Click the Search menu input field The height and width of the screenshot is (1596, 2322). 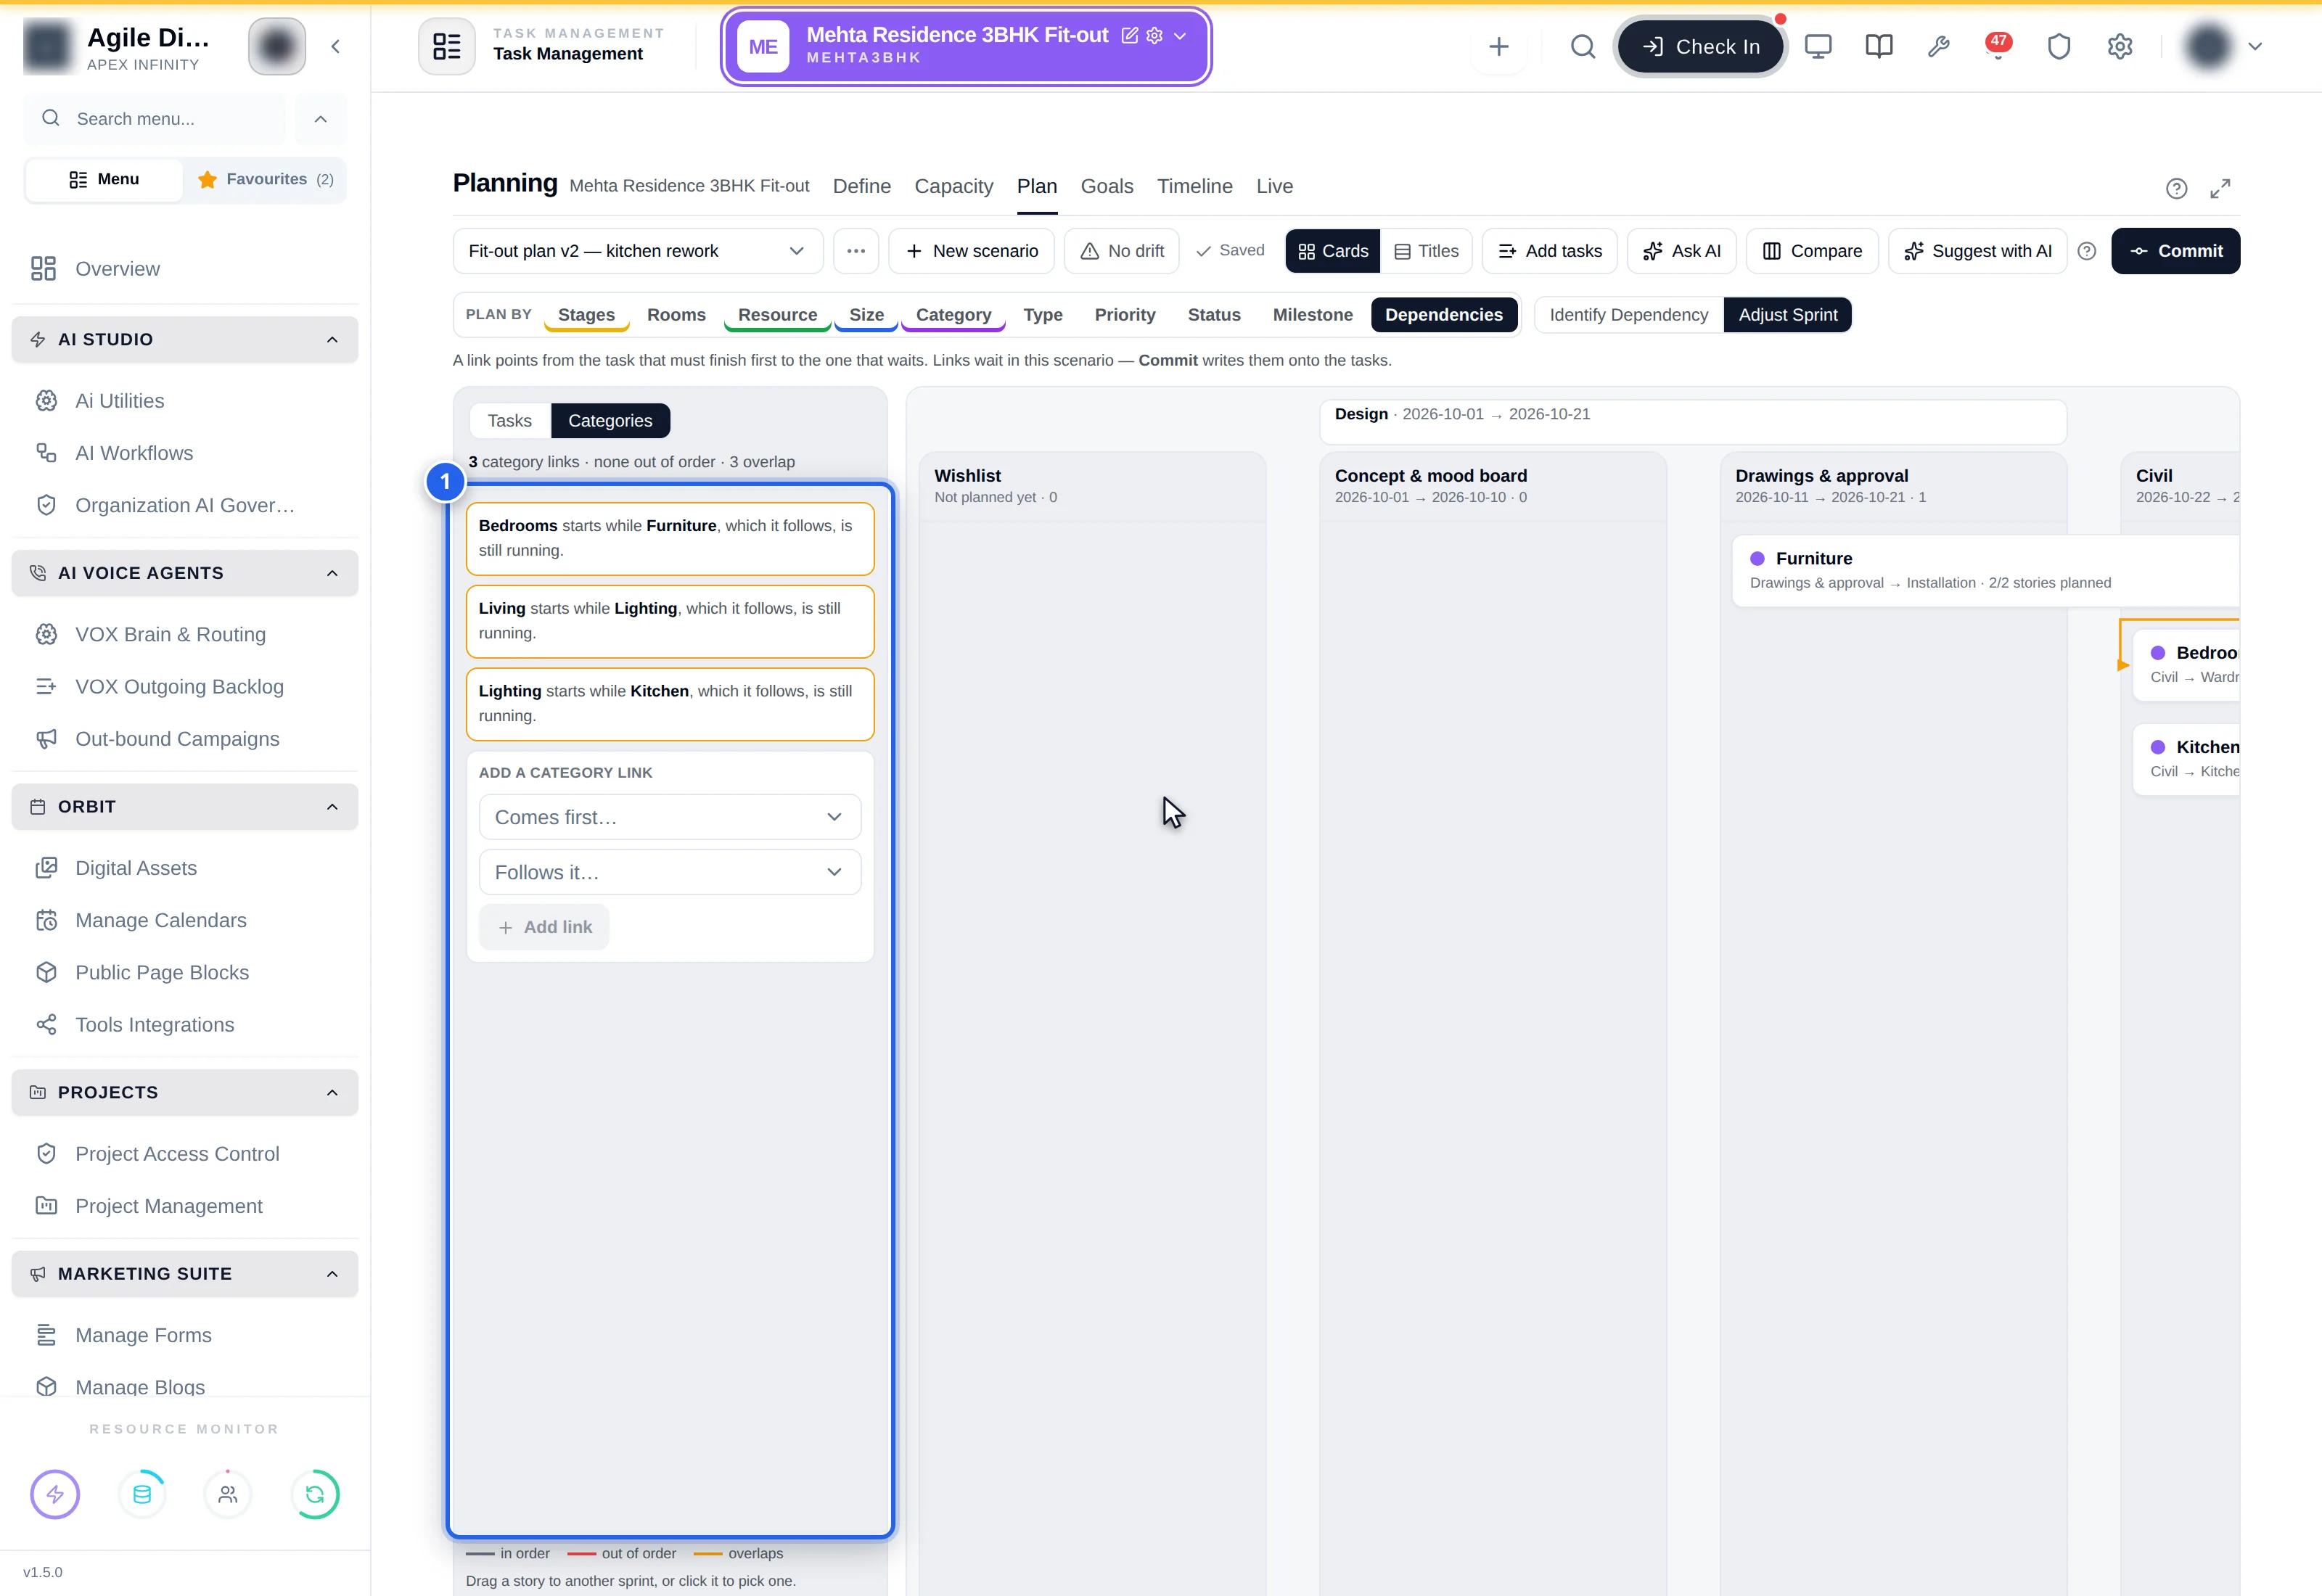click(155, 119)
